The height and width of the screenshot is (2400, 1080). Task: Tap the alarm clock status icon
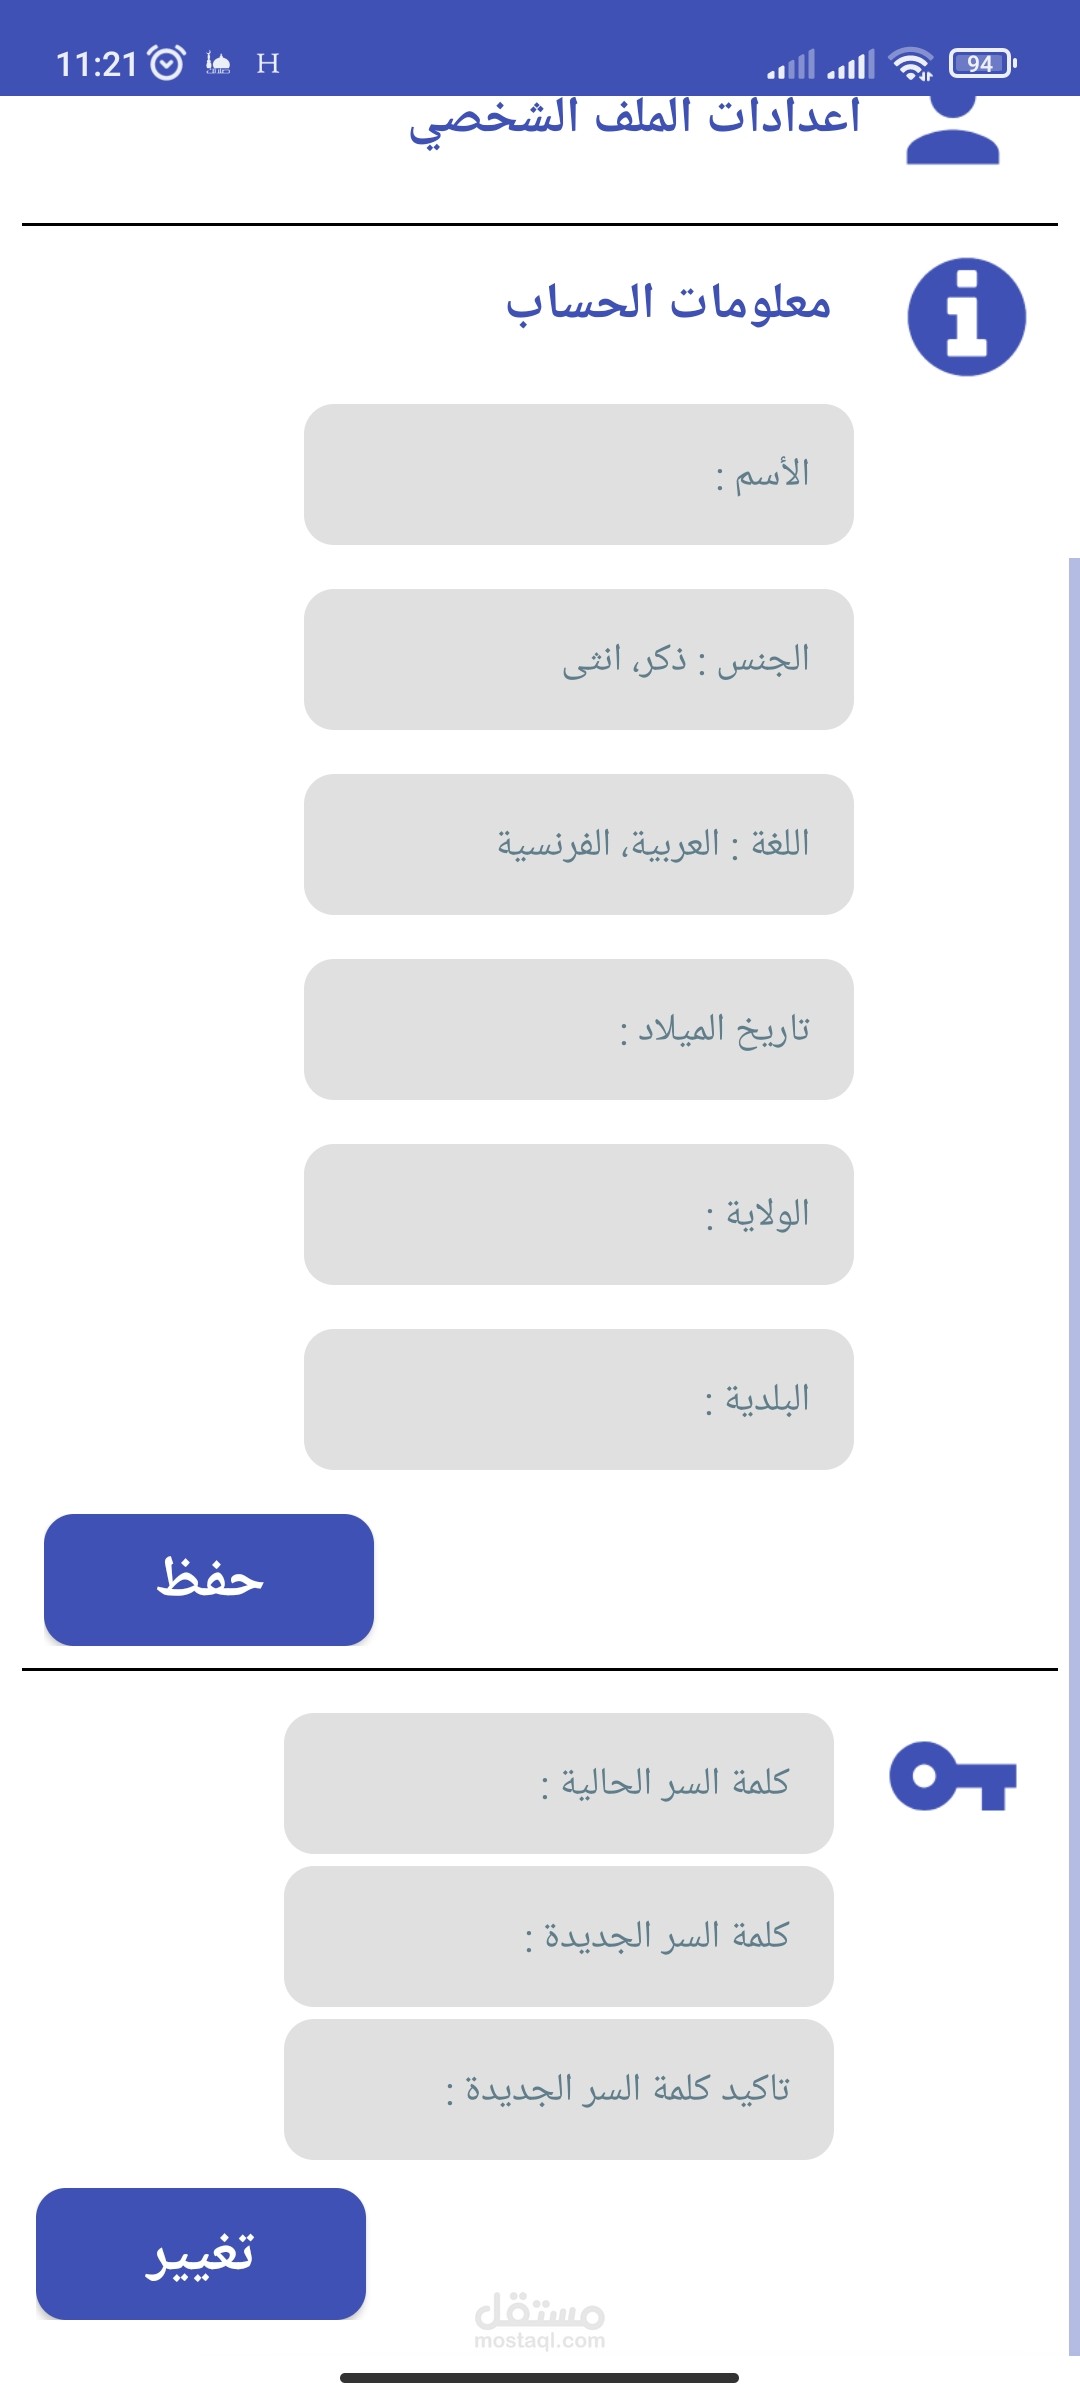click(166, 63)
